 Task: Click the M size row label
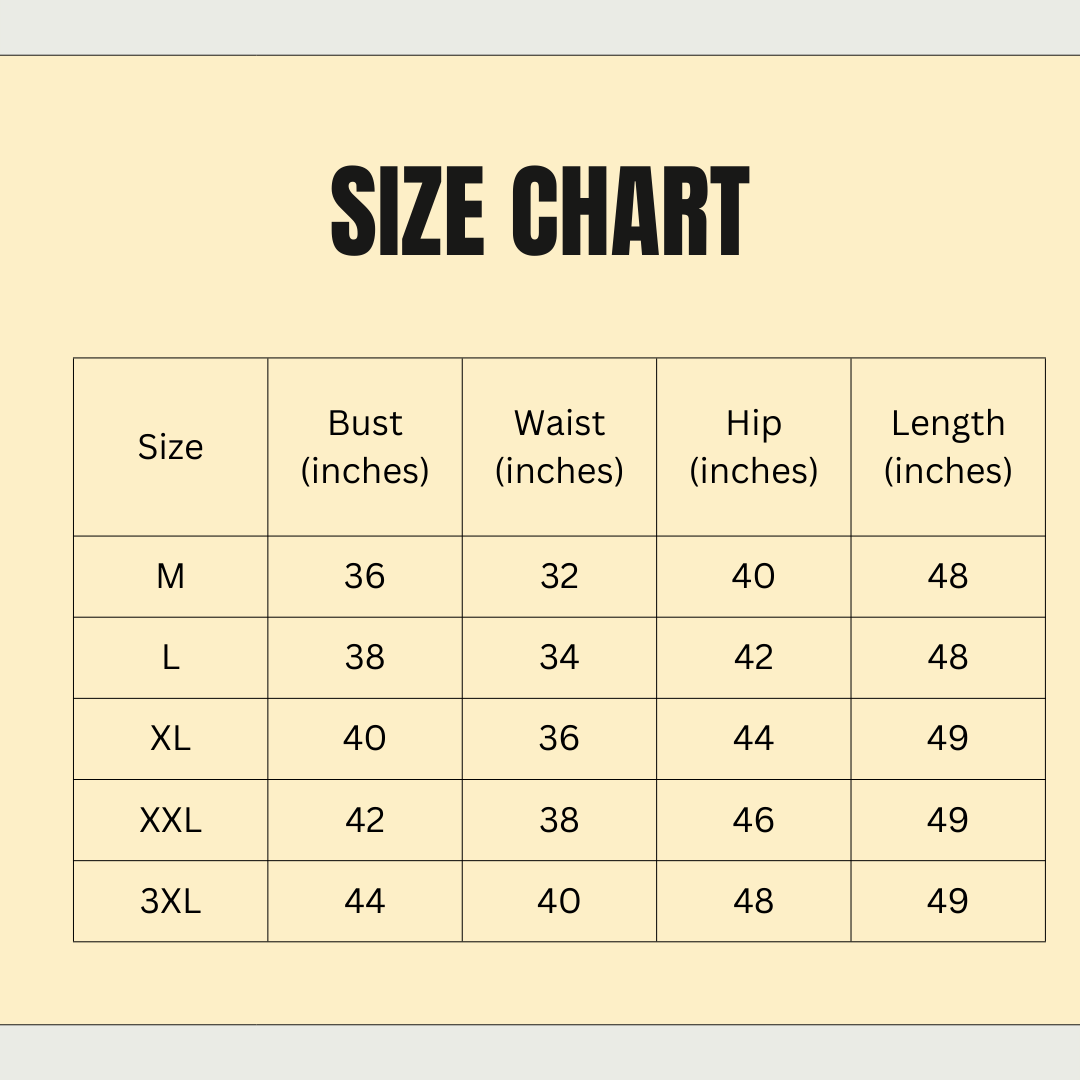pos(170,577)
